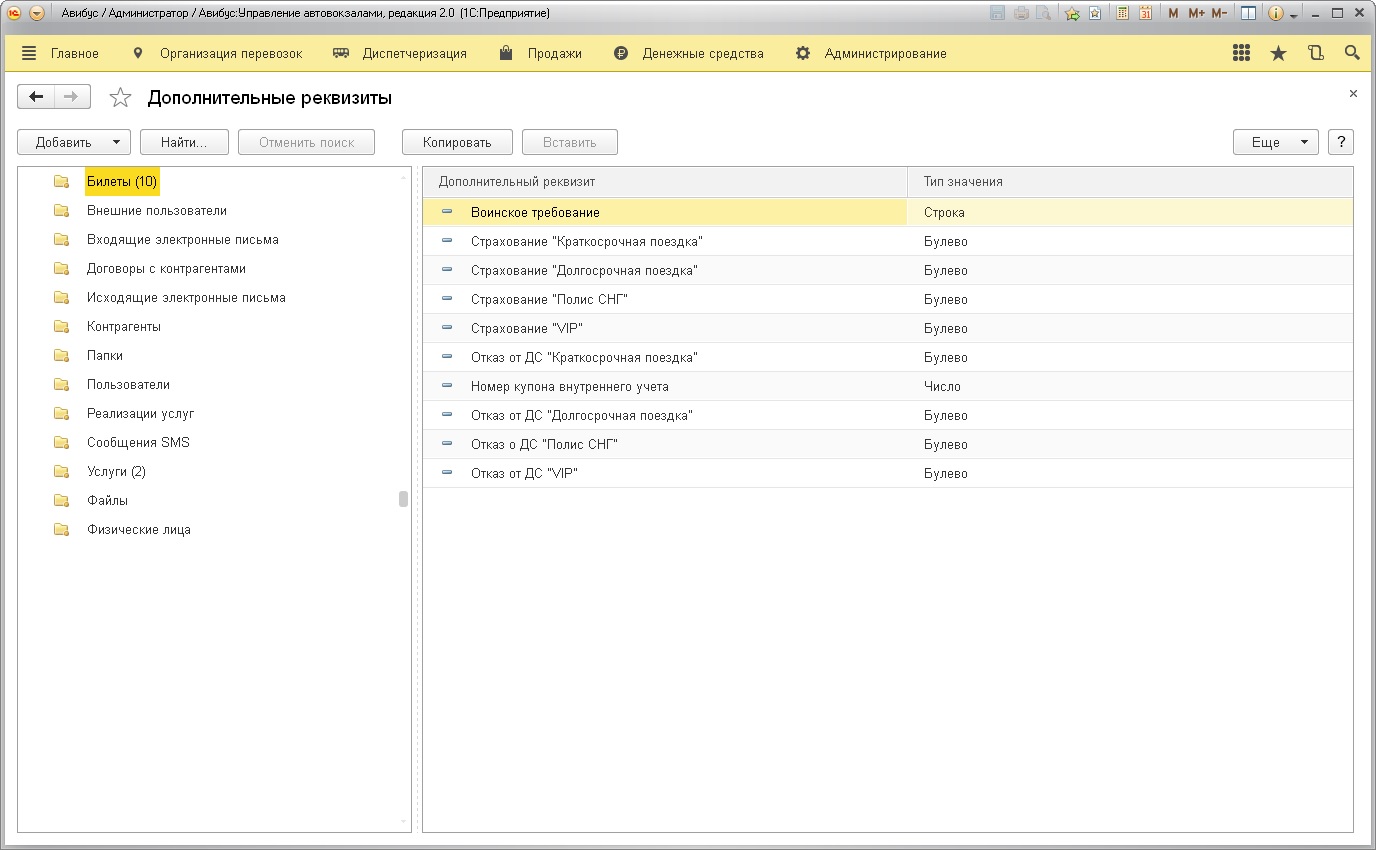Select the Услуги (2) folder

(116, 472)
